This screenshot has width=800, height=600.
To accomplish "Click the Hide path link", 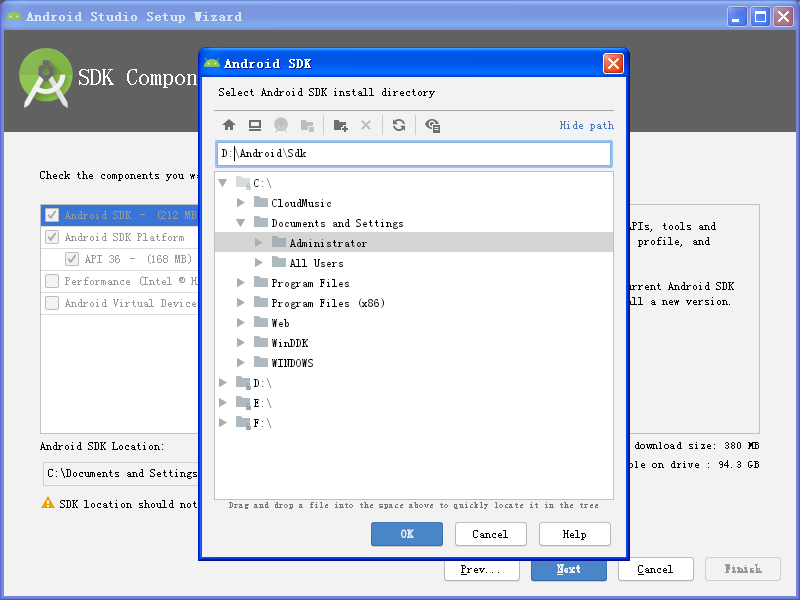I will (x=587, y=126).
